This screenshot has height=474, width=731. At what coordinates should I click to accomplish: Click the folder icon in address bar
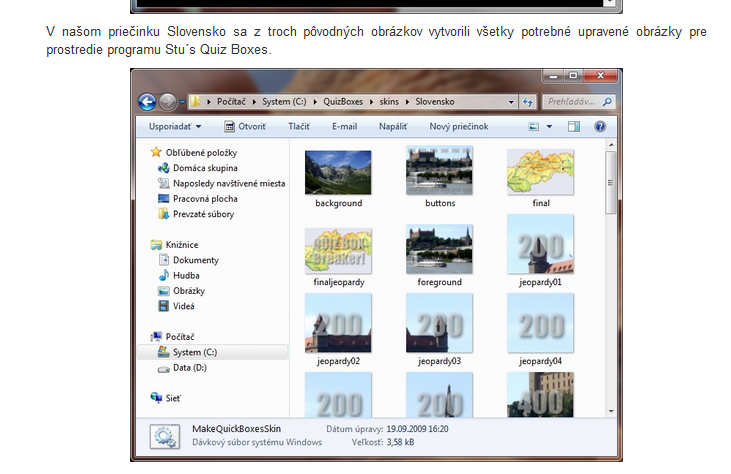[x=196, y=101]
